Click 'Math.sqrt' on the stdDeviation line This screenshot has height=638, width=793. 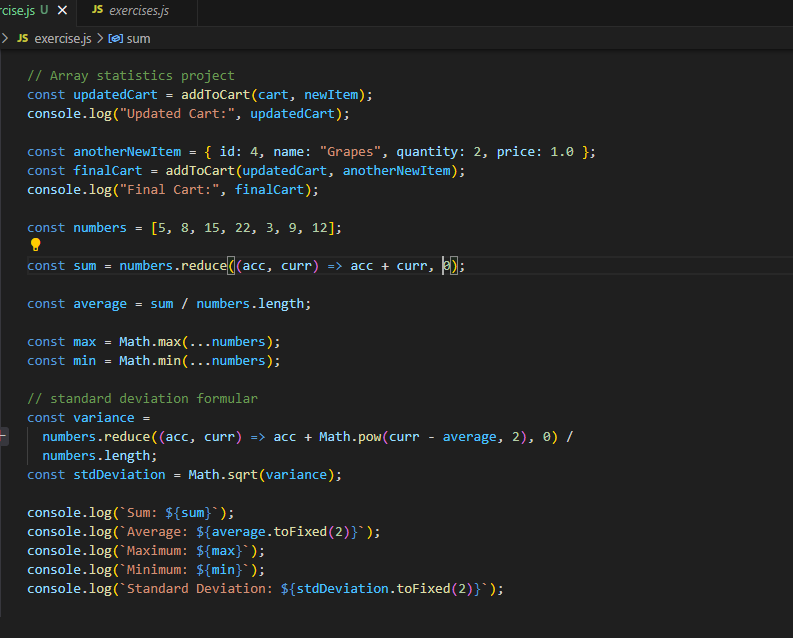223,475
